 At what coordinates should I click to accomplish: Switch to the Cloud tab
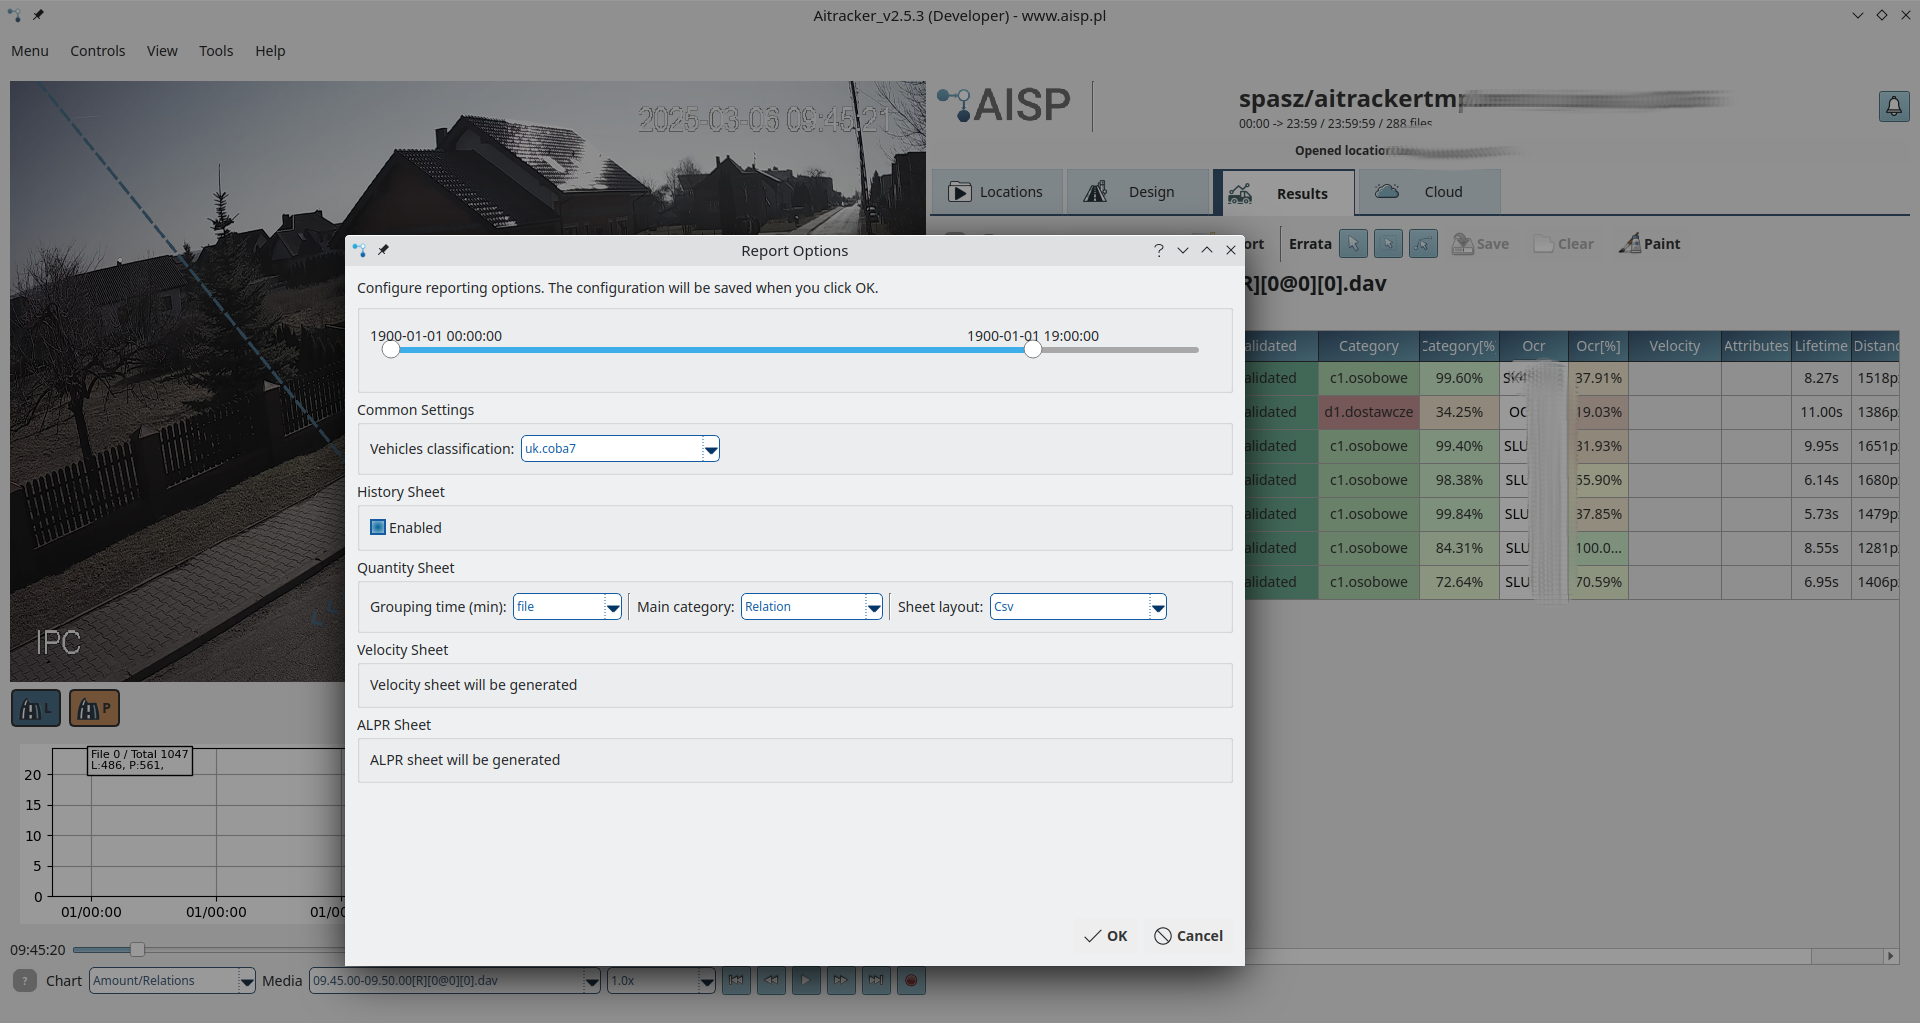point(1428,191)
